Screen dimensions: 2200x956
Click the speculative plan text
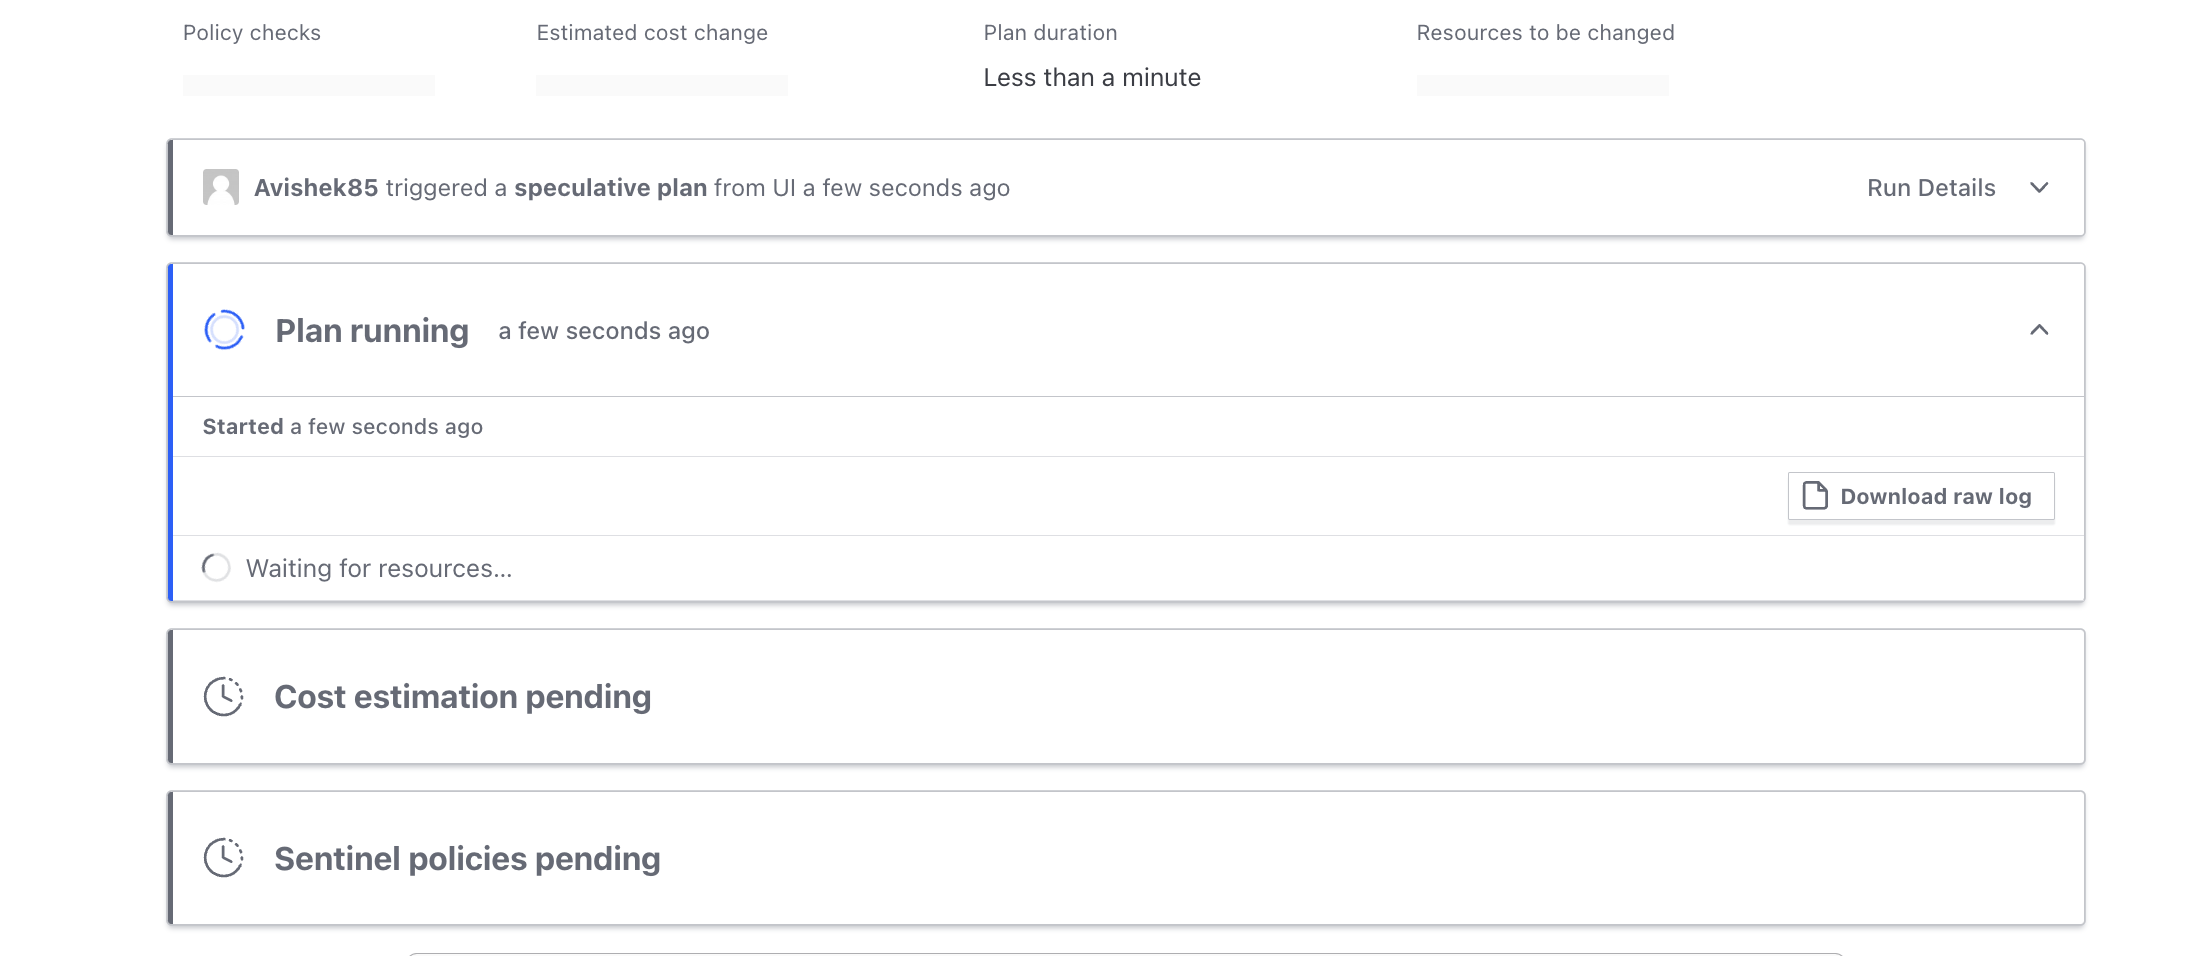click(610, 188)
